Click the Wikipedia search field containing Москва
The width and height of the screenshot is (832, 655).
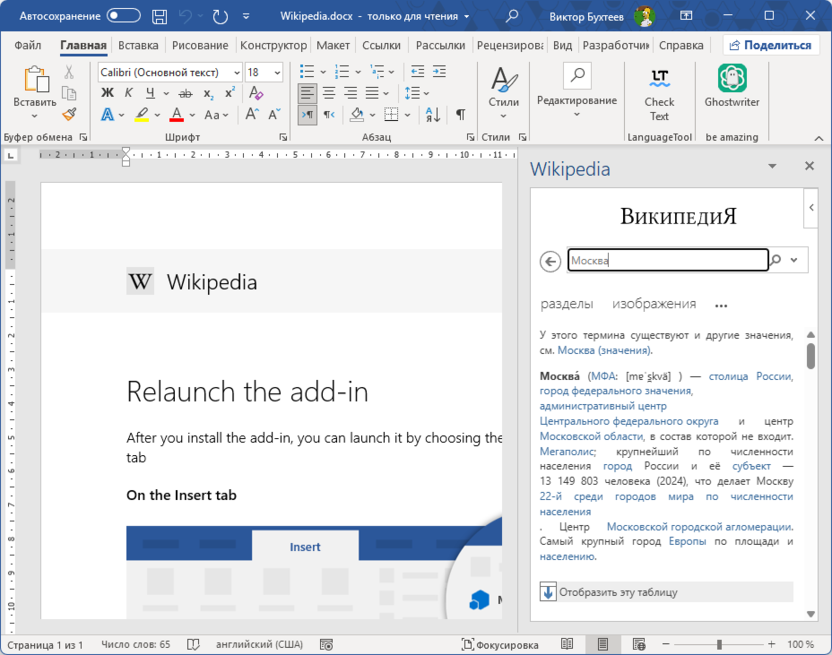[x=667, y=260]
